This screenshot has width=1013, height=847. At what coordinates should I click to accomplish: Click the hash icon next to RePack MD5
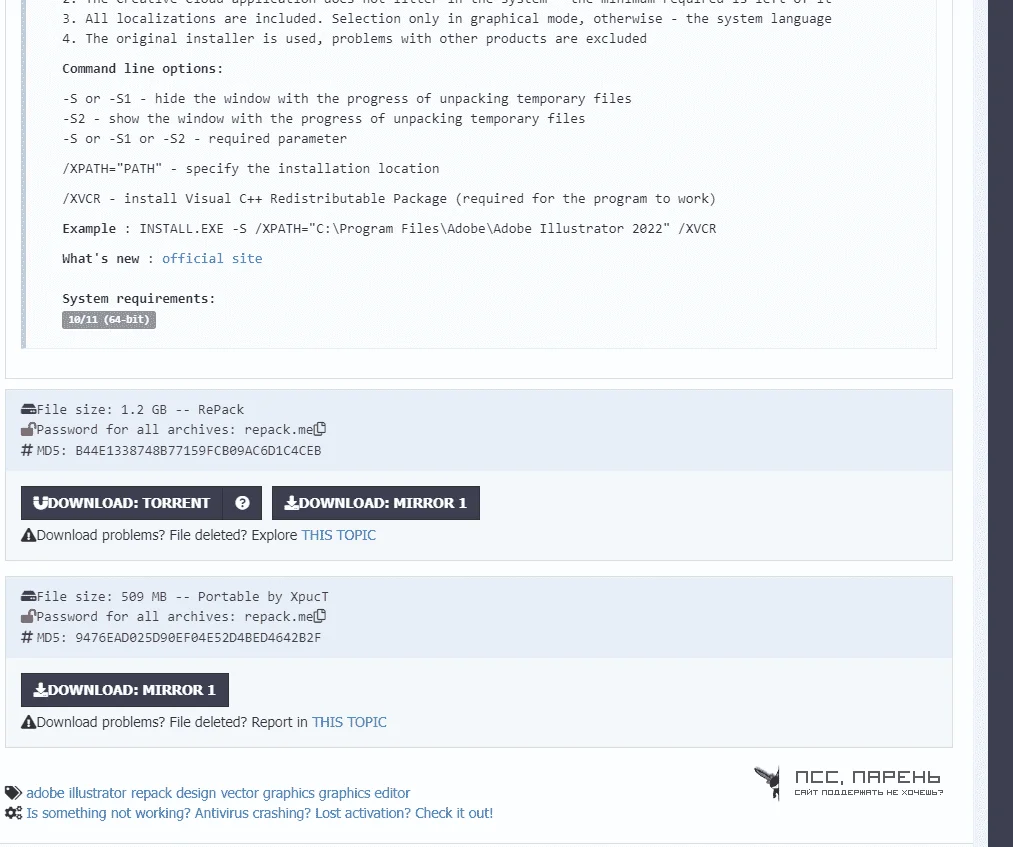point(27,450)
